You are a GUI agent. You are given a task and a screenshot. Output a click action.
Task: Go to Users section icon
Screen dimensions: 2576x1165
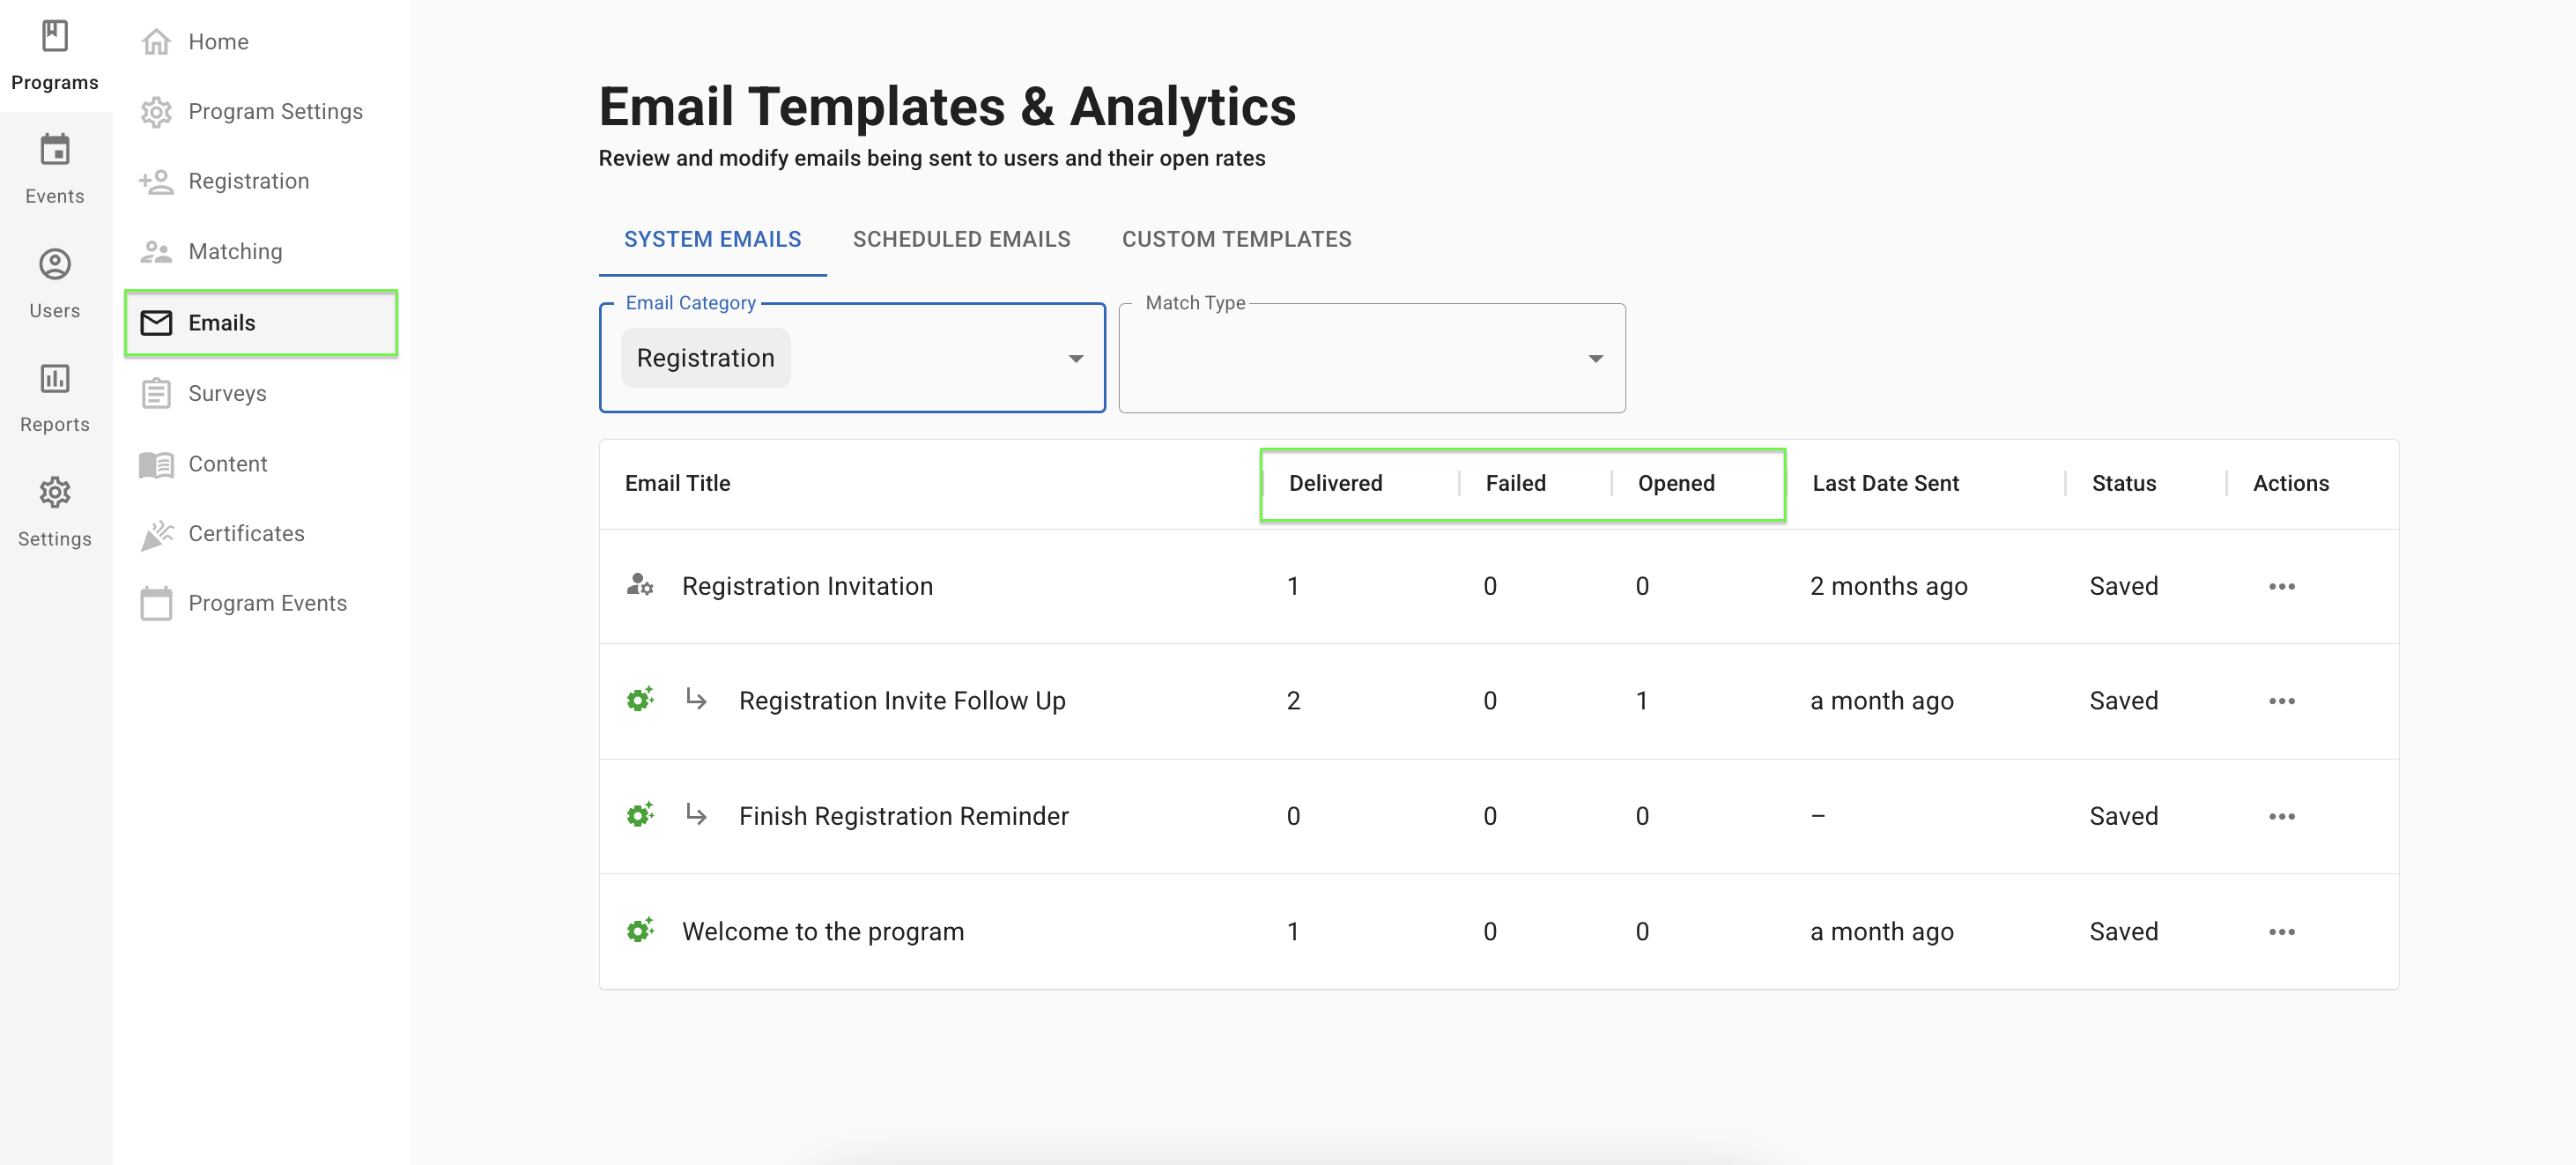(54, 265)
